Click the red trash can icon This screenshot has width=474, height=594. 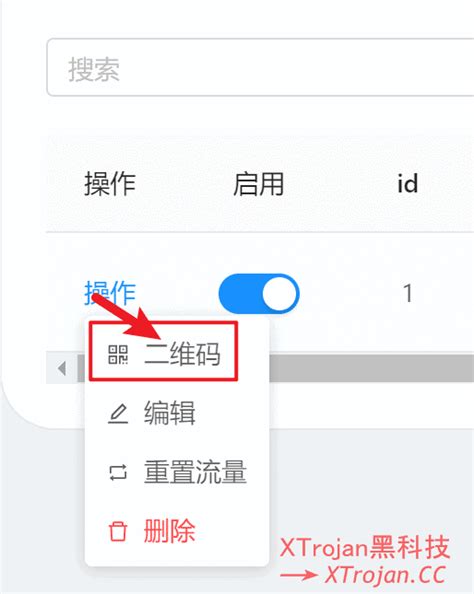tap(118, 531)
